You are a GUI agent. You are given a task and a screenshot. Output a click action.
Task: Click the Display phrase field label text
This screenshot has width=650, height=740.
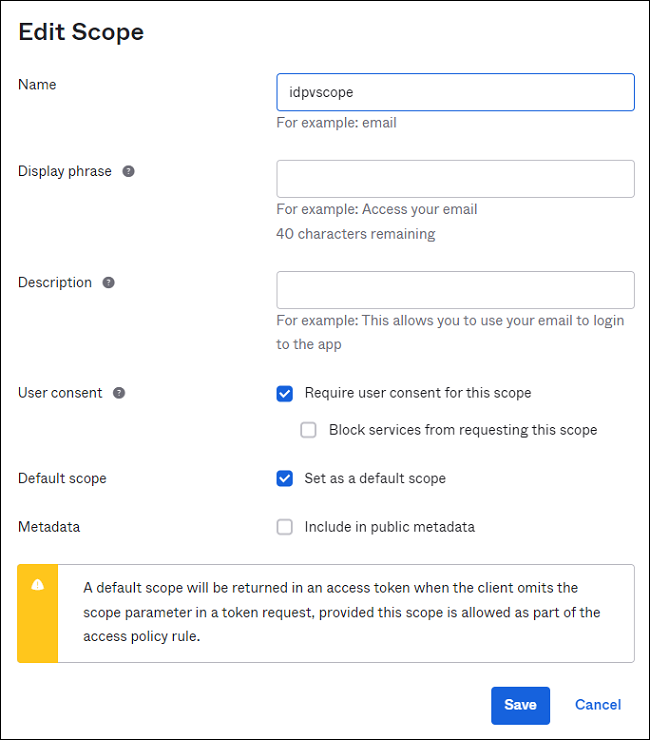(x=65, y=171)
